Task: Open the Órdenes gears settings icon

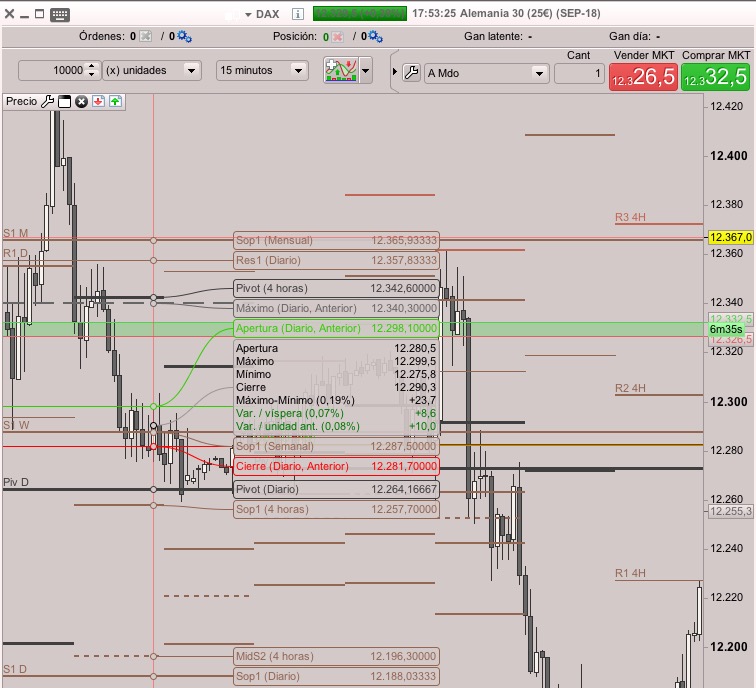Action: [x=184, y=36]
